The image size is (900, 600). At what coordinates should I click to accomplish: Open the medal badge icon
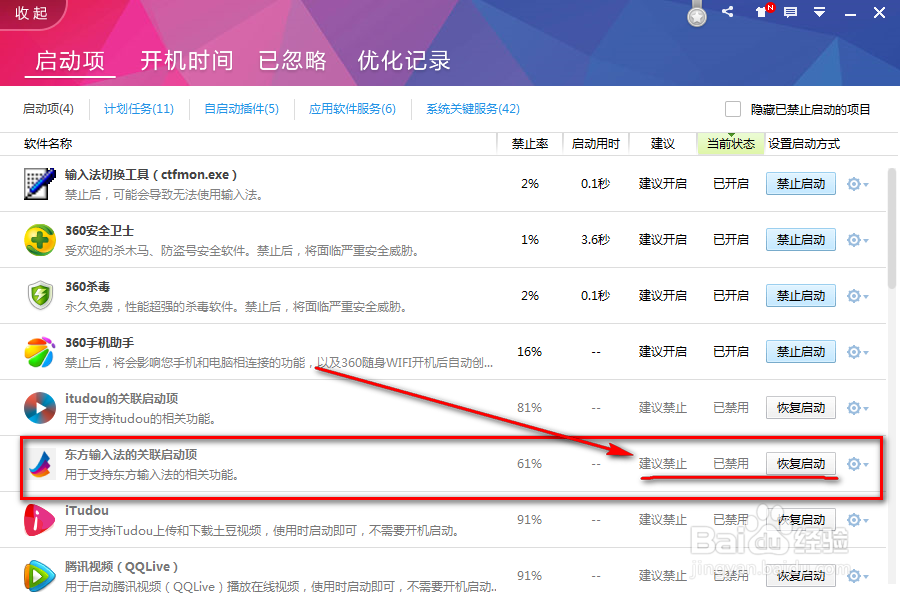click(x=697, y=14)
